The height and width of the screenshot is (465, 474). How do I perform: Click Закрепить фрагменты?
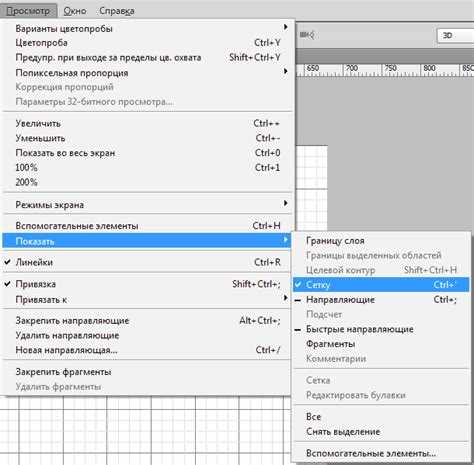coord(147,372)
